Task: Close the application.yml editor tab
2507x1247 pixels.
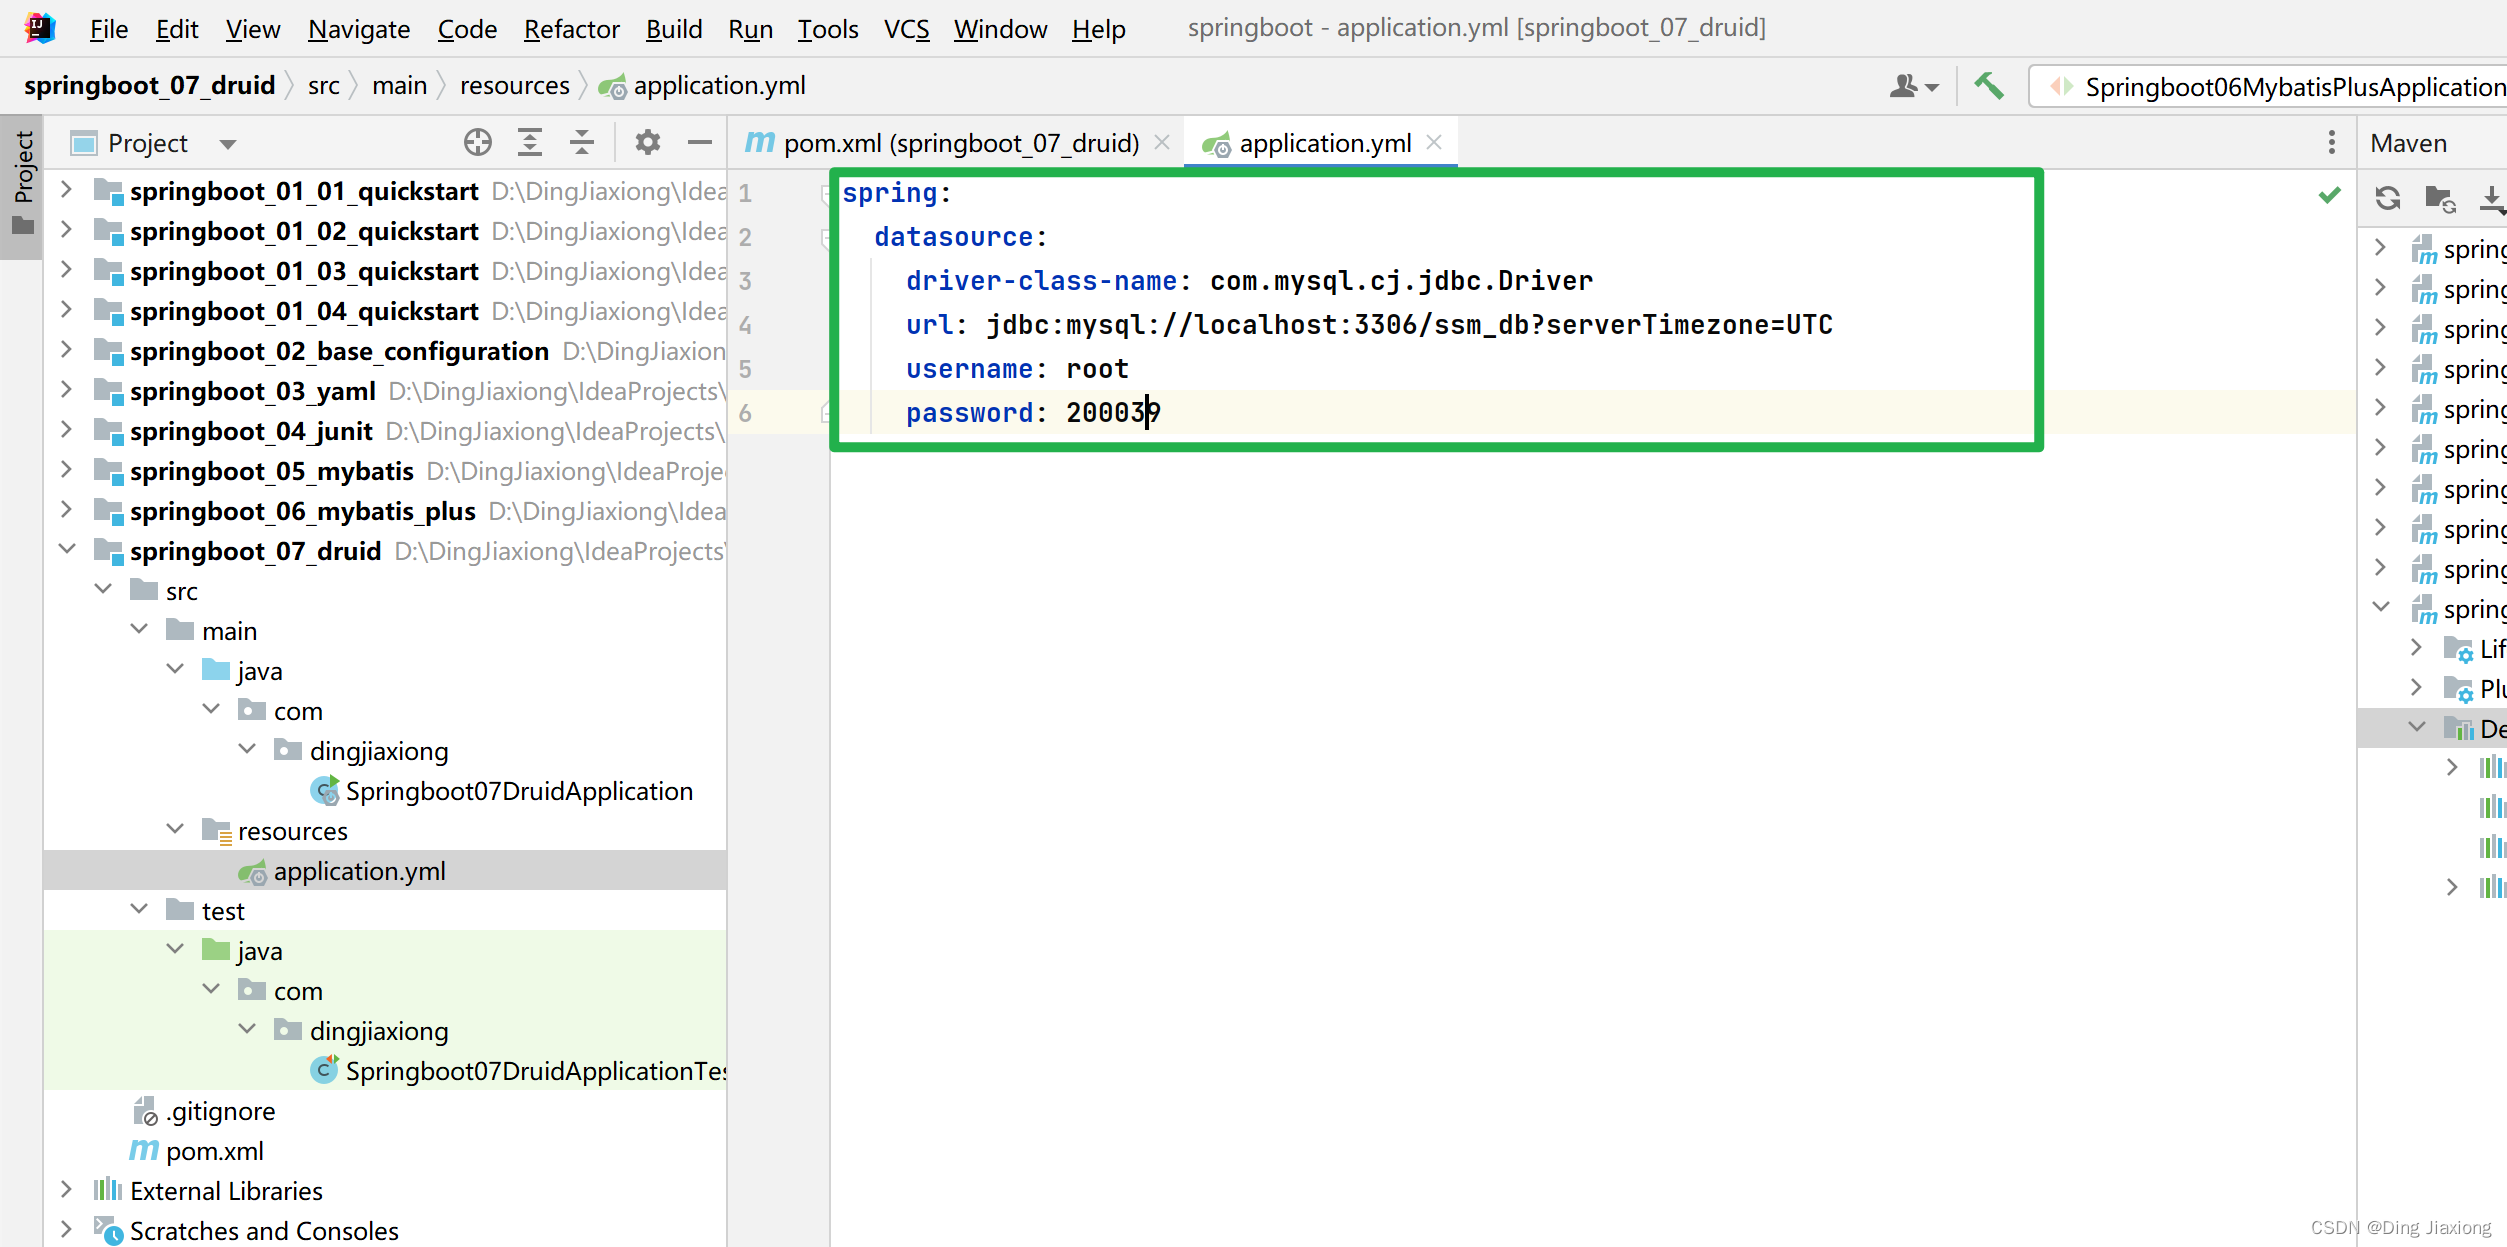Action: point(1434,143)
